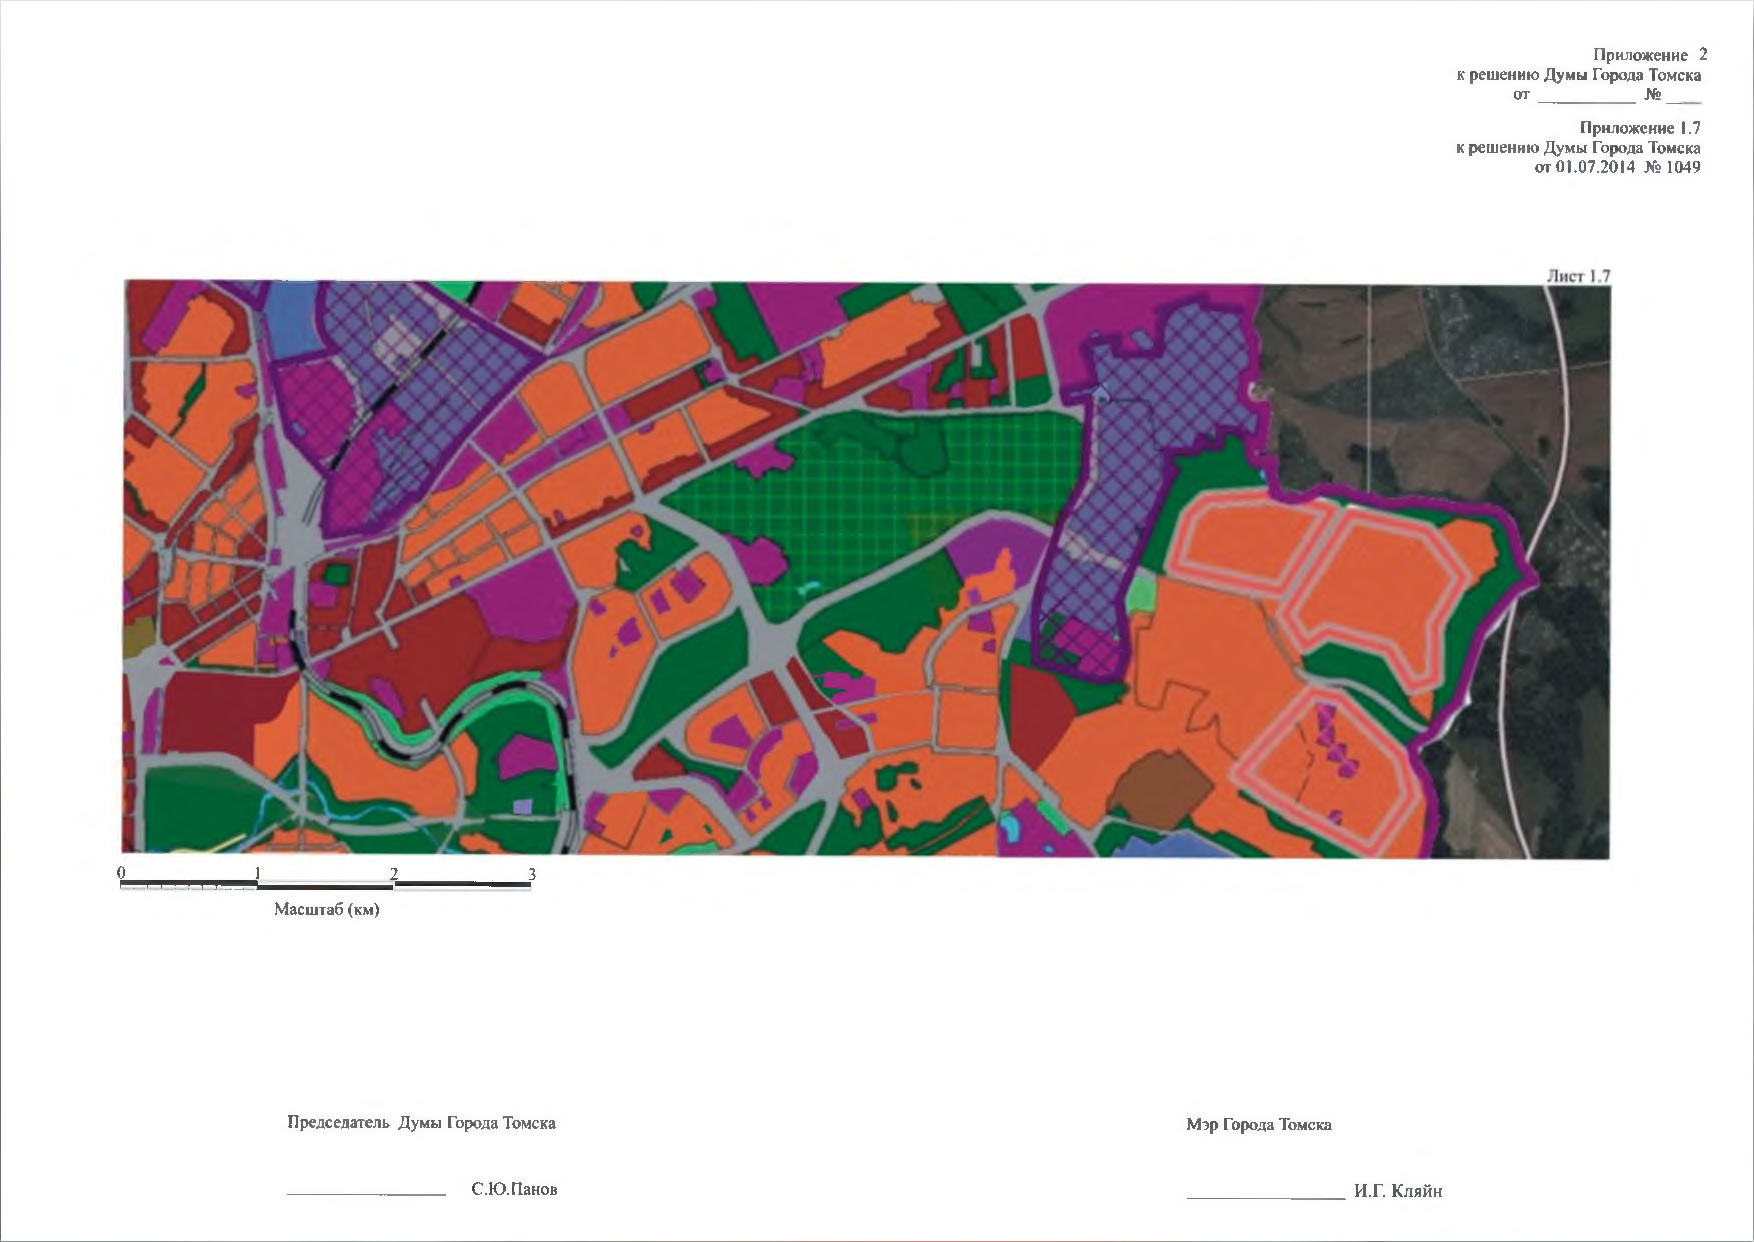Select the "Приложение 1.7" heading
This screenshot has width=1754, height=1242.
[1639, 128]
